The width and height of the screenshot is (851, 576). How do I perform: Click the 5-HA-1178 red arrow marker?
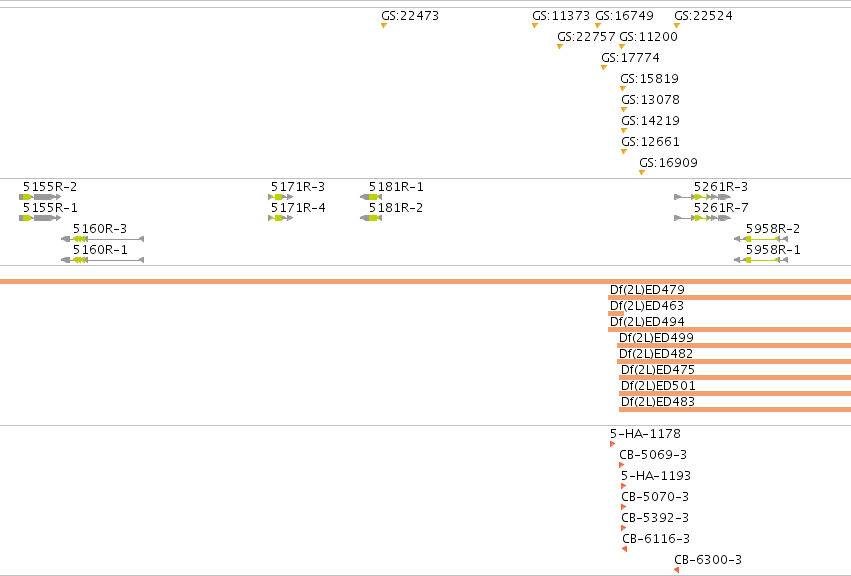(x=612, y=444)
